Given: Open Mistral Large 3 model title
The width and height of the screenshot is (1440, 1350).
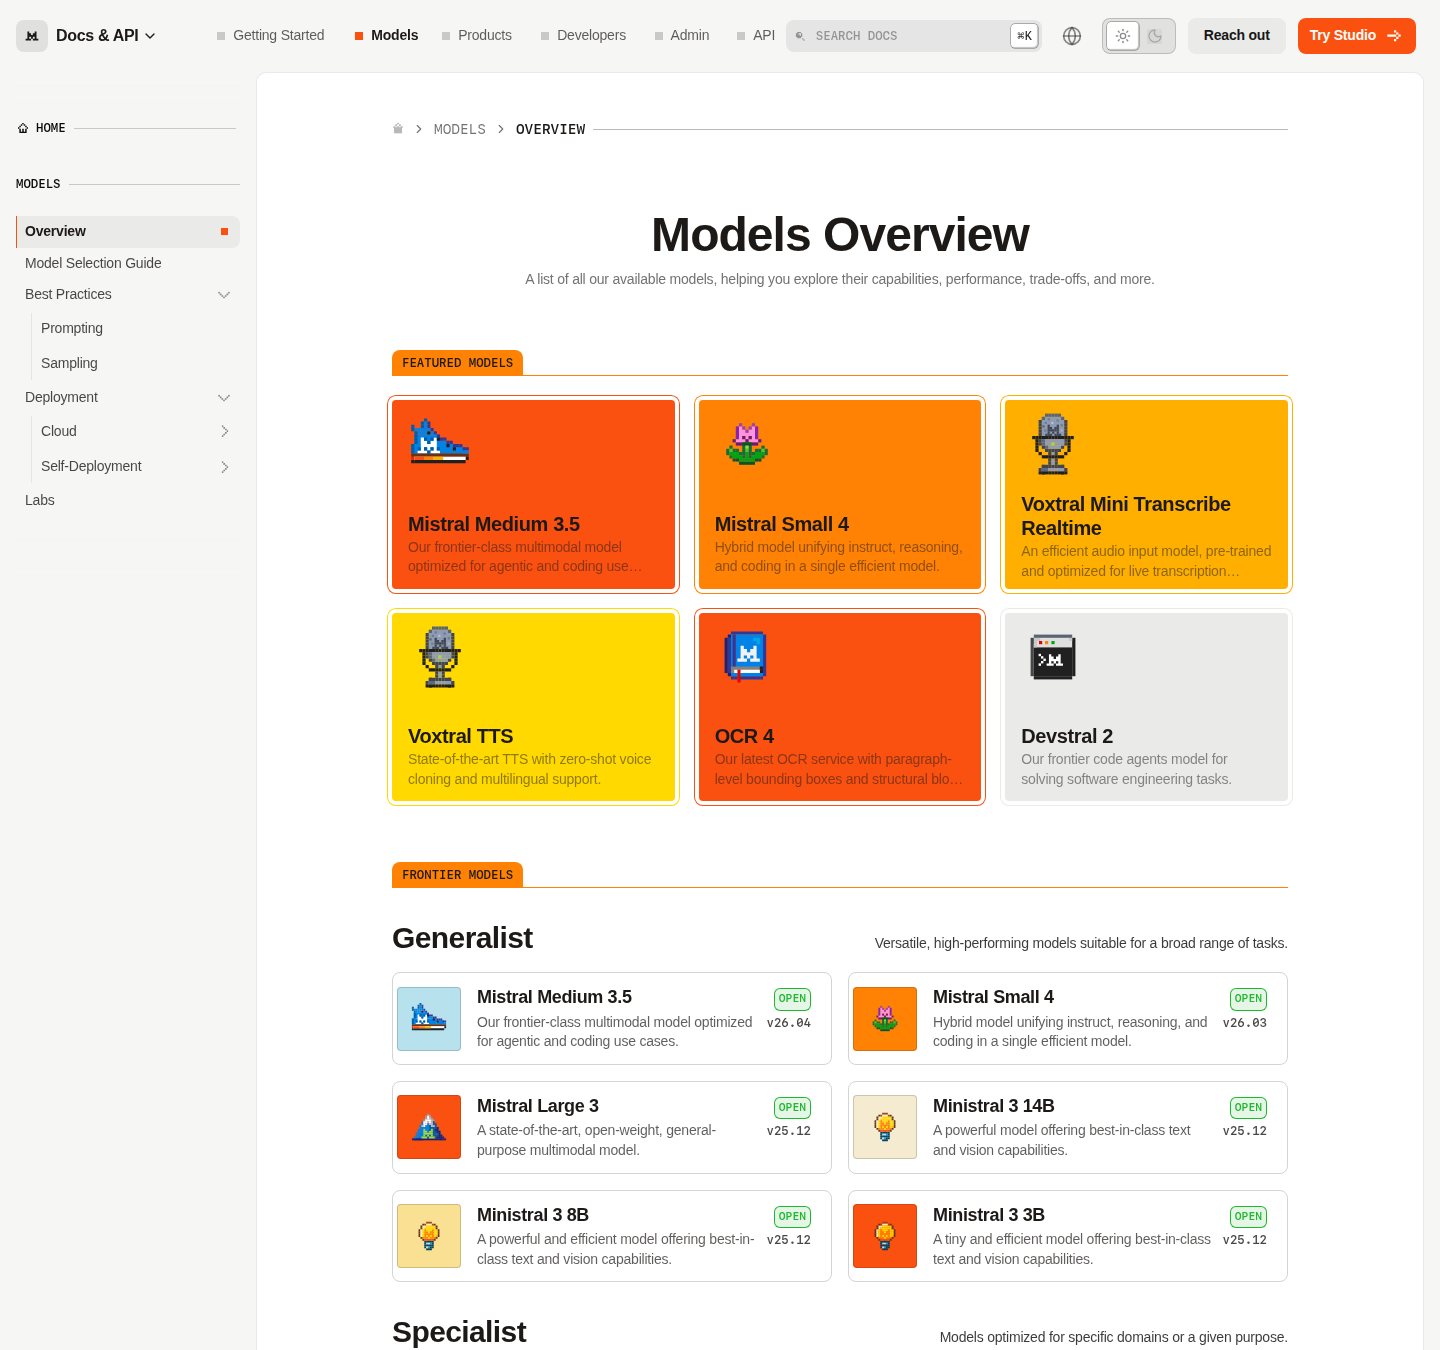Looking at the screenshot, I should click(x=538, y=1106).
